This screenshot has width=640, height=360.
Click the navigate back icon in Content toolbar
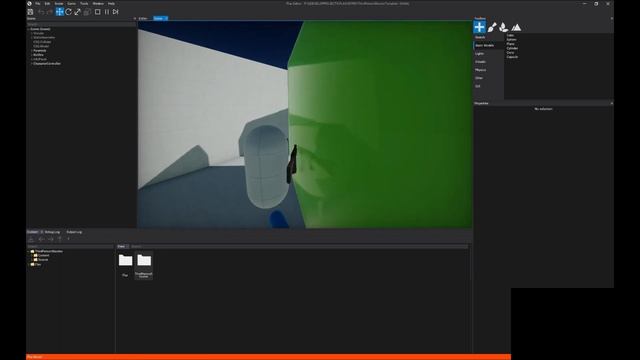tap(41, 239)
